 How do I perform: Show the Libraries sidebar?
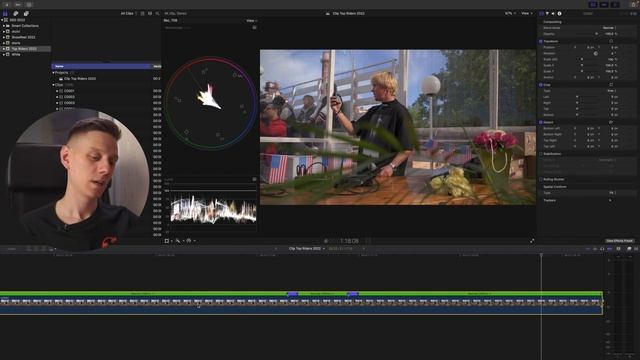click(5, 13)
